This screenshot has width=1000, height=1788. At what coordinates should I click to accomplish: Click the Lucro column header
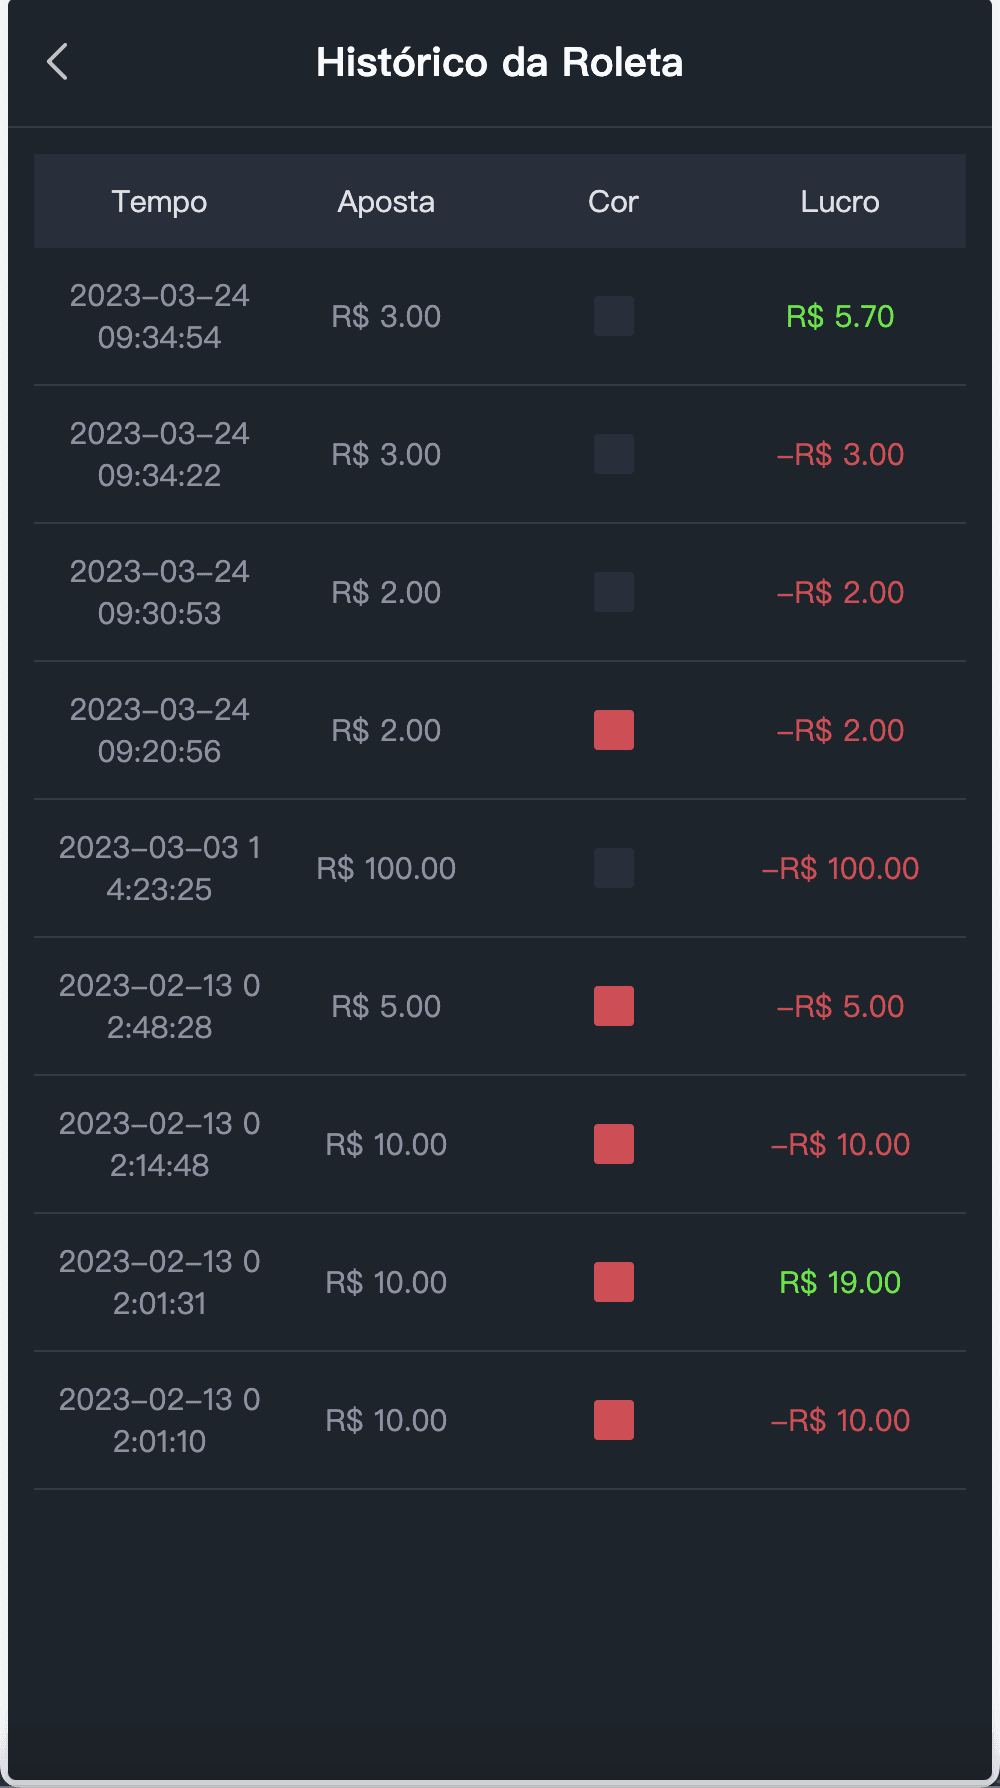(x=840, y=202)
